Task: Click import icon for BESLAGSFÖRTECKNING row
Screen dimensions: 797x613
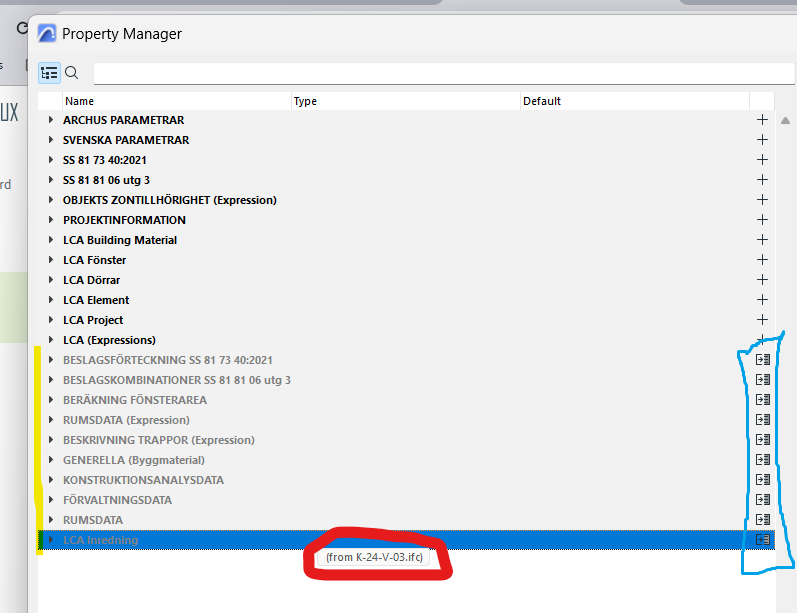Action: pyautogui.click(x=763, y=360)
